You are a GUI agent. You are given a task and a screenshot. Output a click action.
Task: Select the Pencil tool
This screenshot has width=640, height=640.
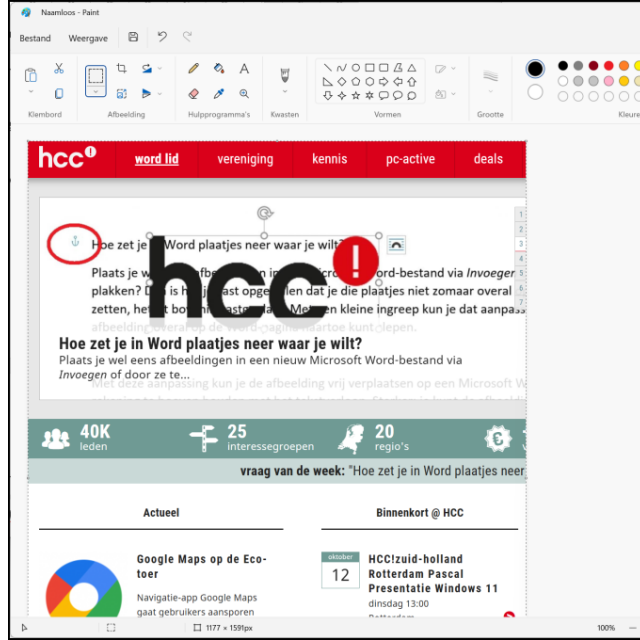click(193, 68)
